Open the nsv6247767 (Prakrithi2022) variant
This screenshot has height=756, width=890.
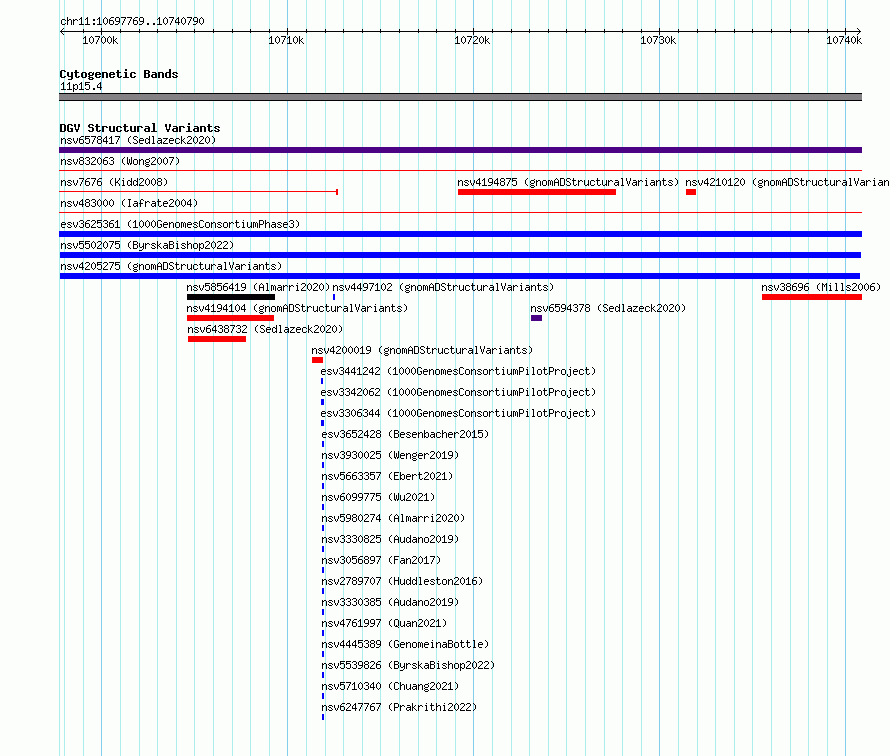coord(399,707)
